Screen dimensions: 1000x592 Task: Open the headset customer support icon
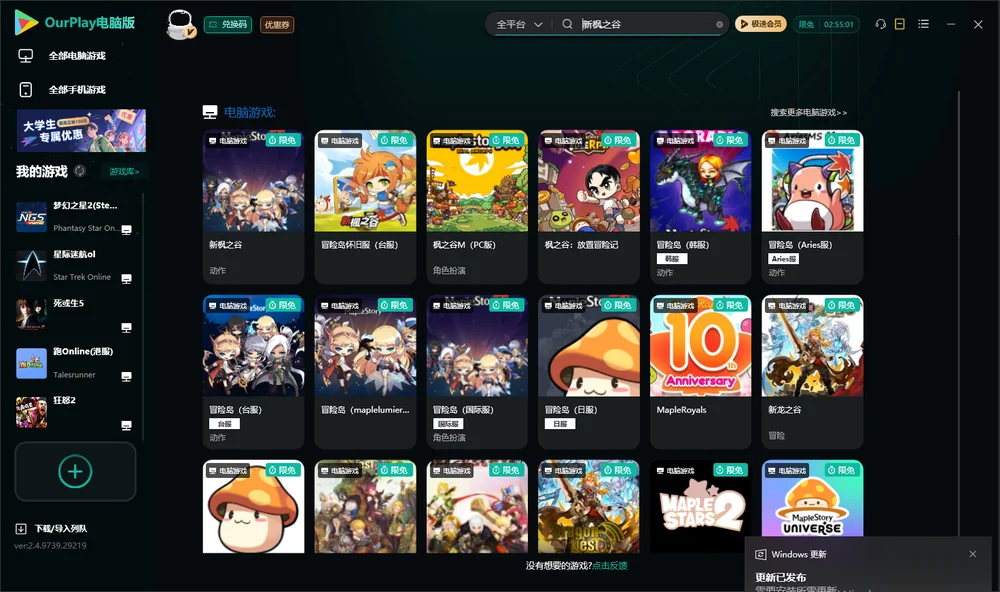pos(881,24)
